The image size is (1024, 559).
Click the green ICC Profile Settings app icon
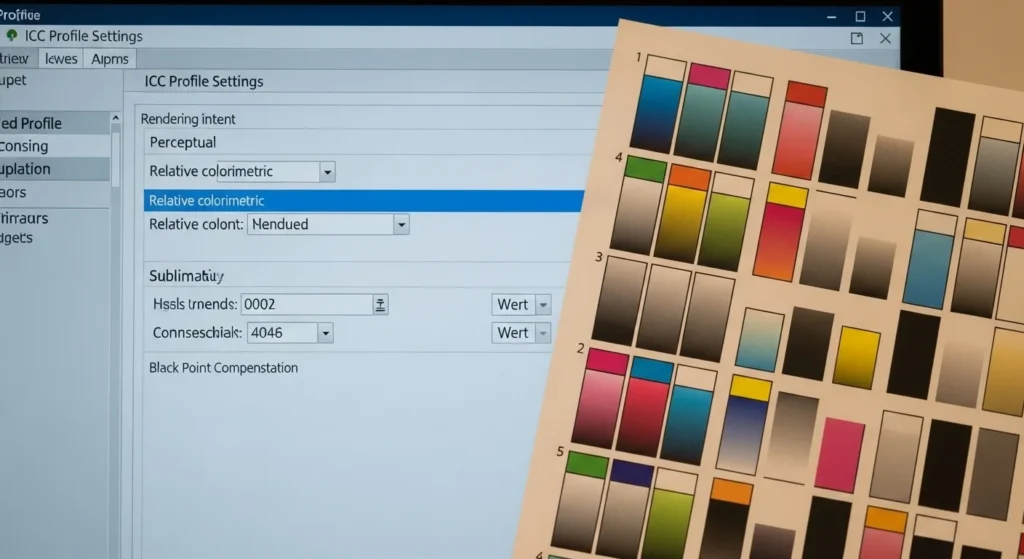click(12, 36)
